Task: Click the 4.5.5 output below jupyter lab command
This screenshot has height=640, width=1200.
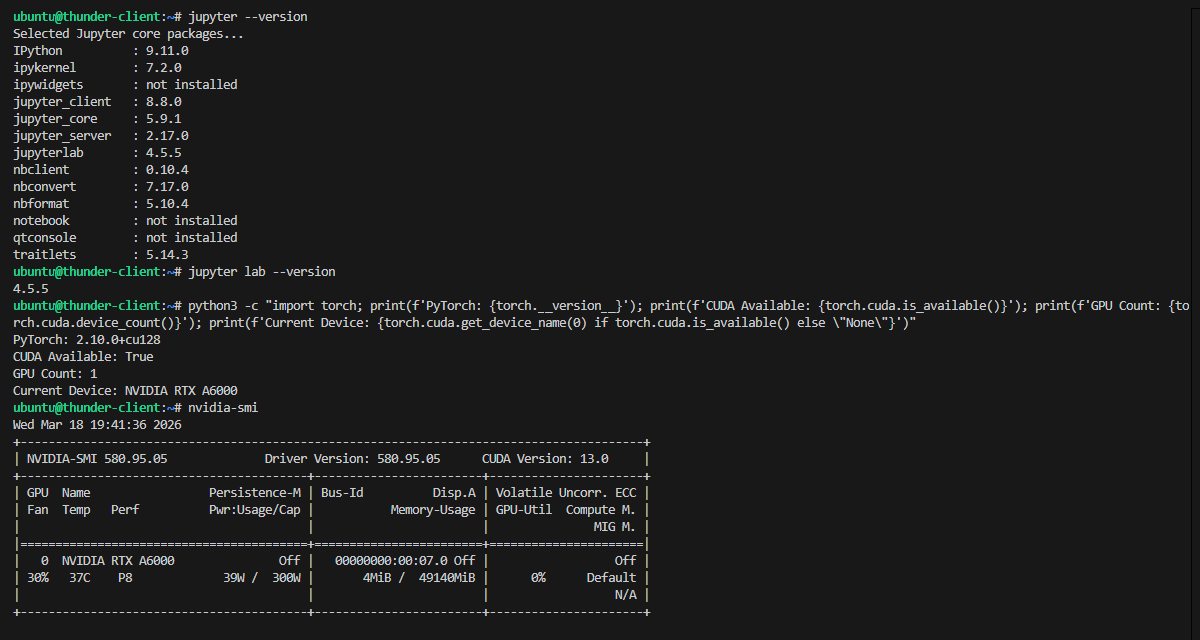Action: point(31,289)
